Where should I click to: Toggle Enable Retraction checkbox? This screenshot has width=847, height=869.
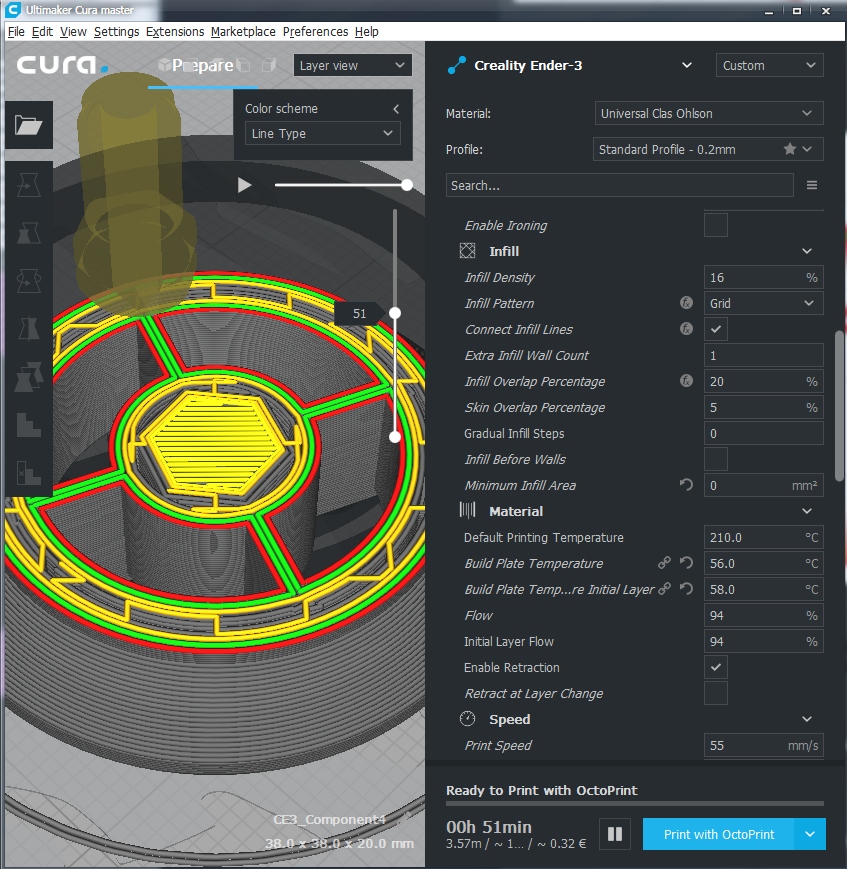click(x=716, y=667)
